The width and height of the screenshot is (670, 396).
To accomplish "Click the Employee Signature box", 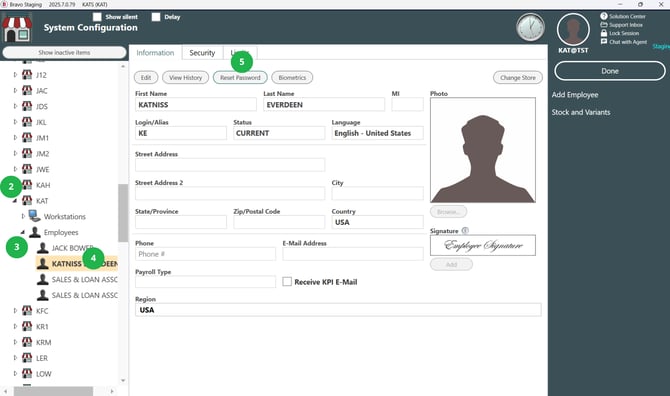I will click(x=483, y=245).
